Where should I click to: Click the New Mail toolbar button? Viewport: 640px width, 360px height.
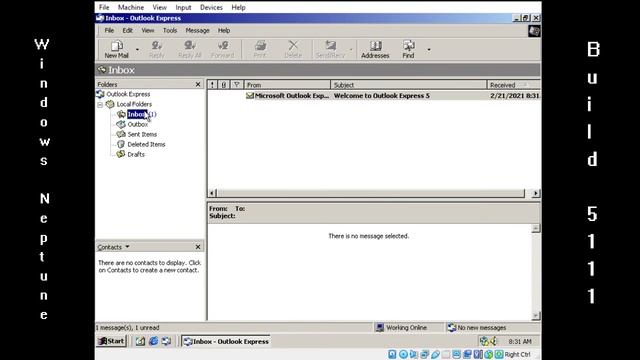point(116,49)
